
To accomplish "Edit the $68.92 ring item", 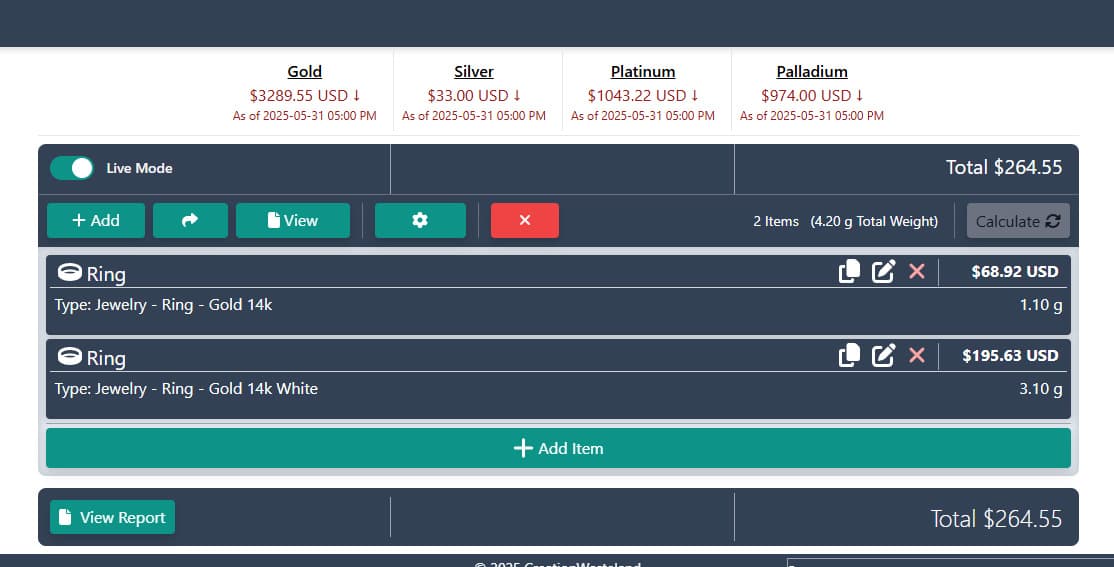I will (883, 271).
